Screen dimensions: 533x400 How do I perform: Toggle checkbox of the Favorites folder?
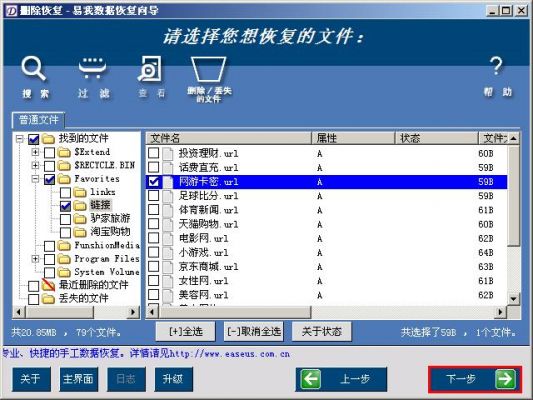click(50, 179)
